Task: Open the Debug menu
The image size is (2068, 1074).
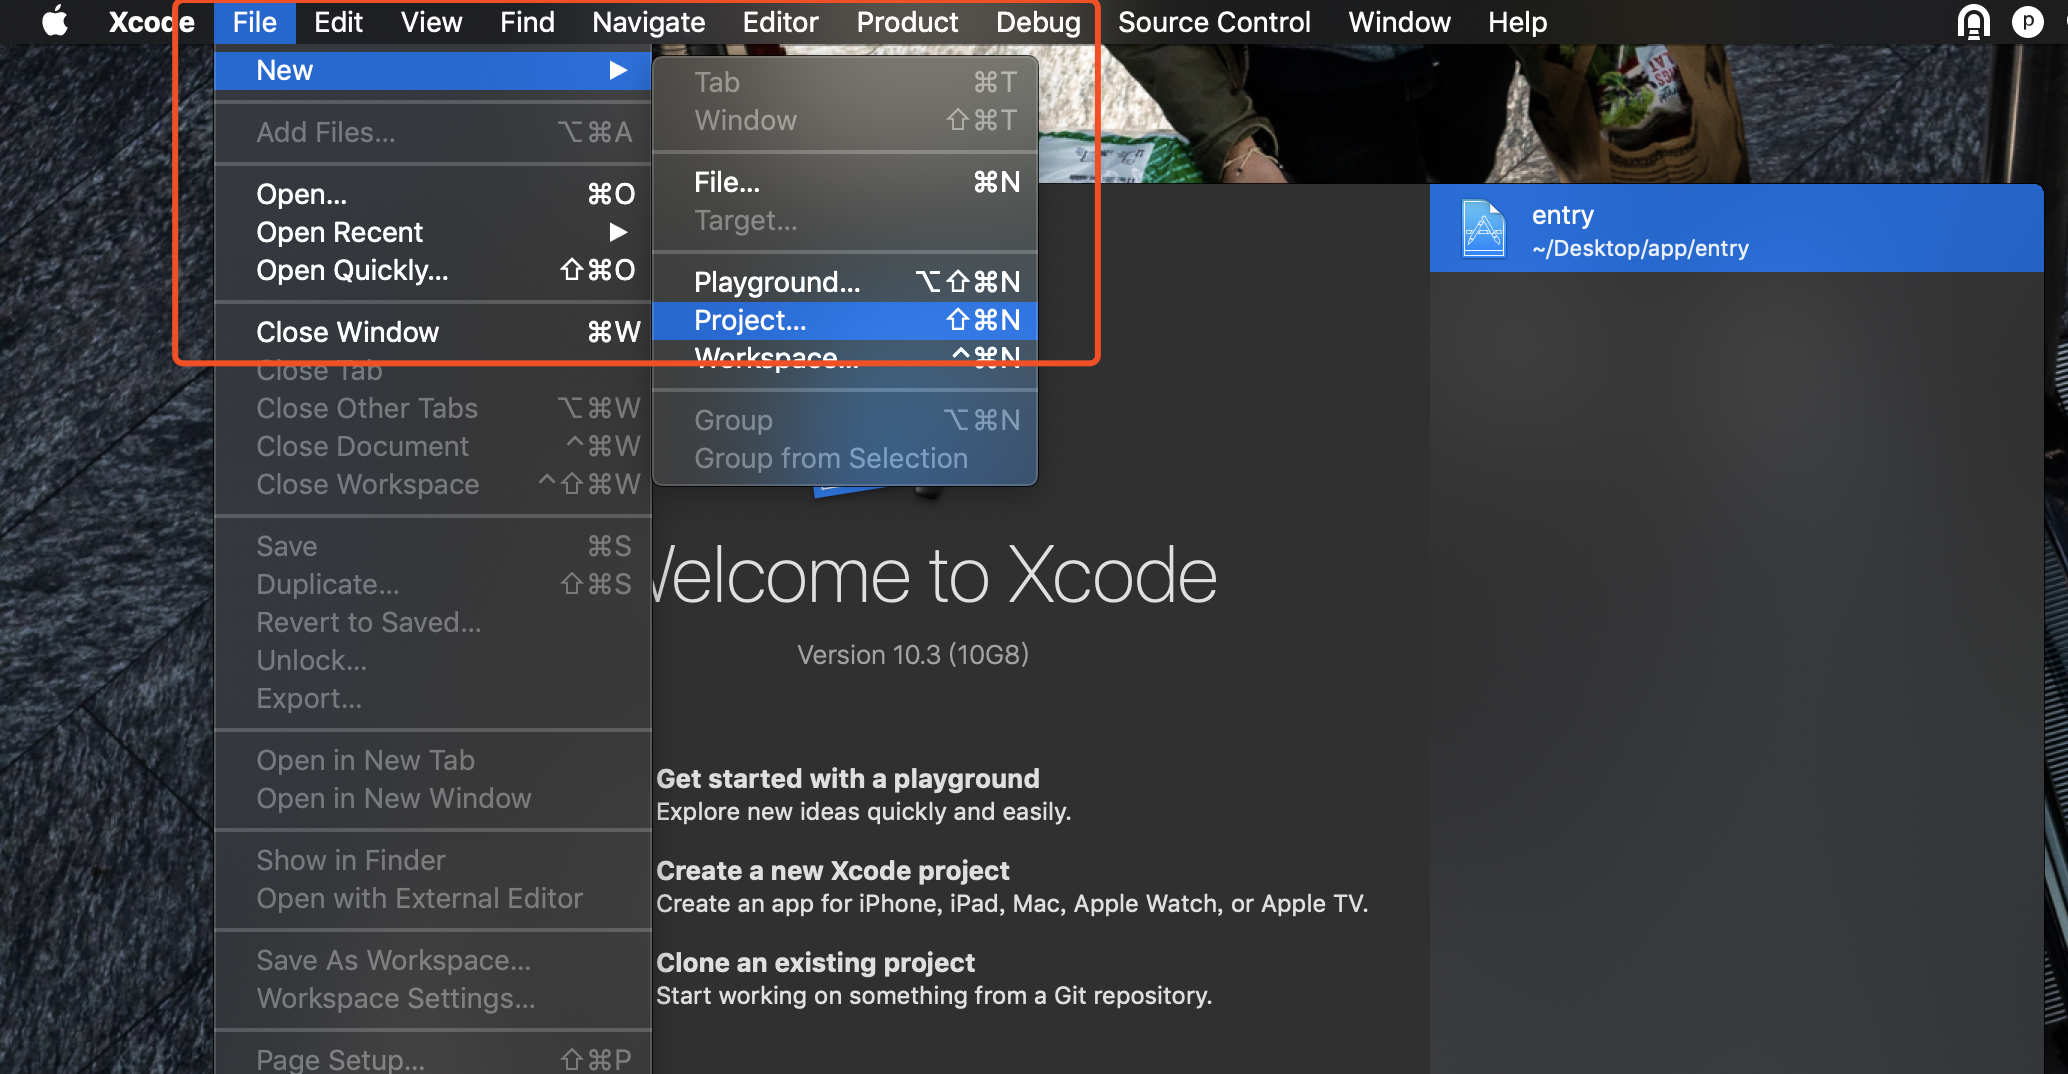Action: click(x=1038, y=22)
